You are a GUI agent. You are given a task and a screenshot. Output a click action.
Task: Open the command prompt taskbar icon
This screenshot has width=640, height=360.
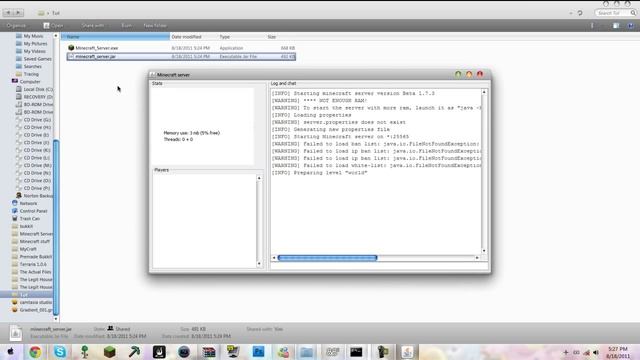356,352
